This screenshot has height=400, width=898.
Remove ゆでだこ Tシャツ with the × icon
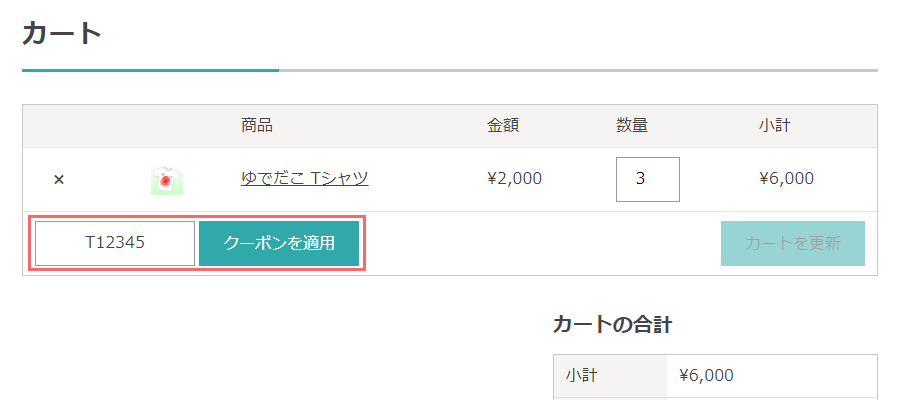point(58,179)
